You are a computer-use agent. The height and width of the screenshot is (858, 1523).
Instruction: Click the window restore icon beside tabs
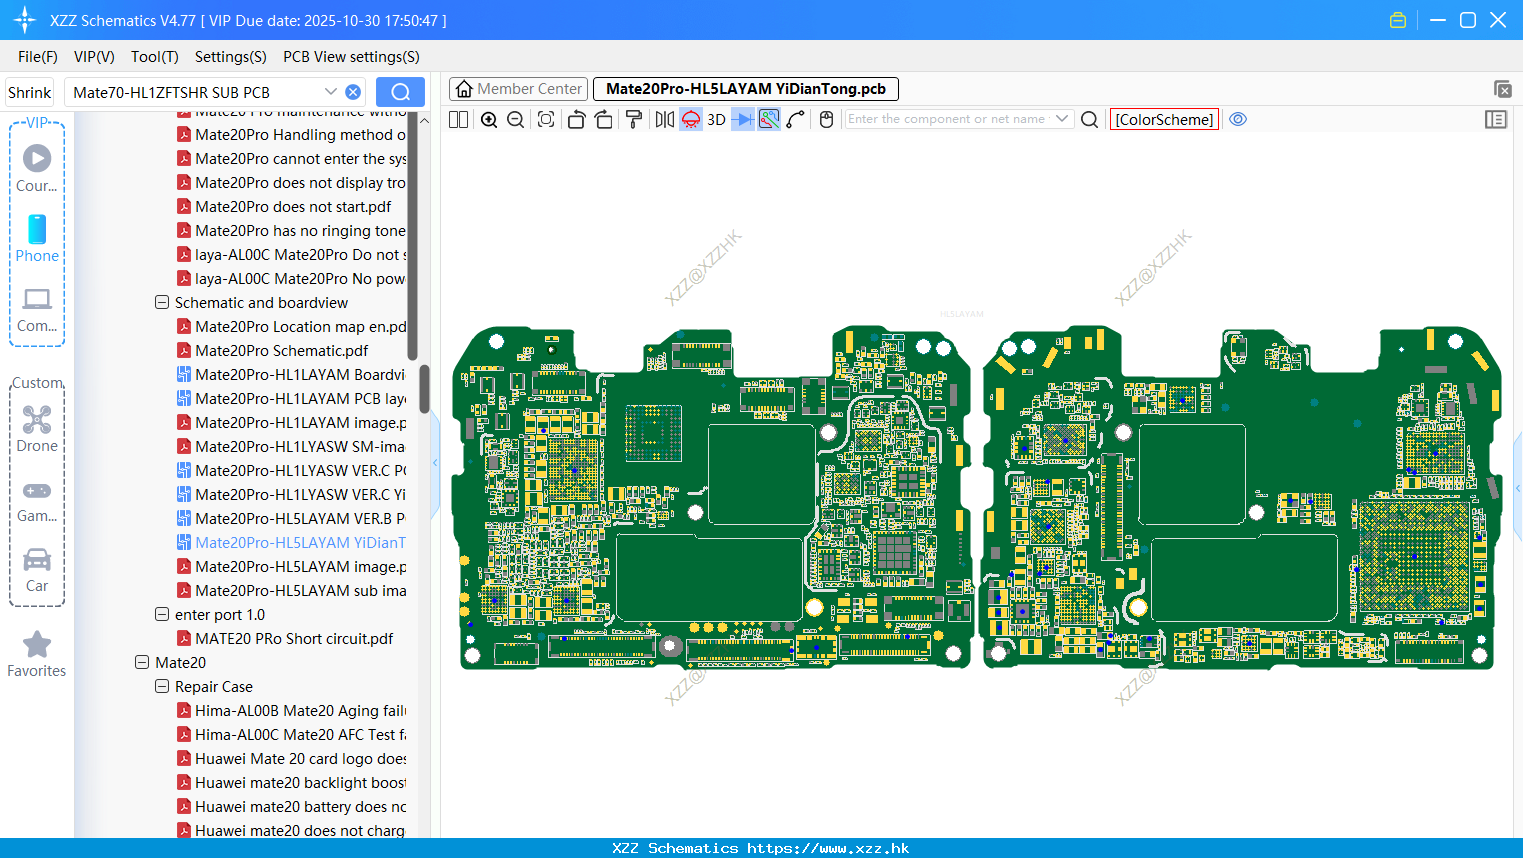point(1502,89)
